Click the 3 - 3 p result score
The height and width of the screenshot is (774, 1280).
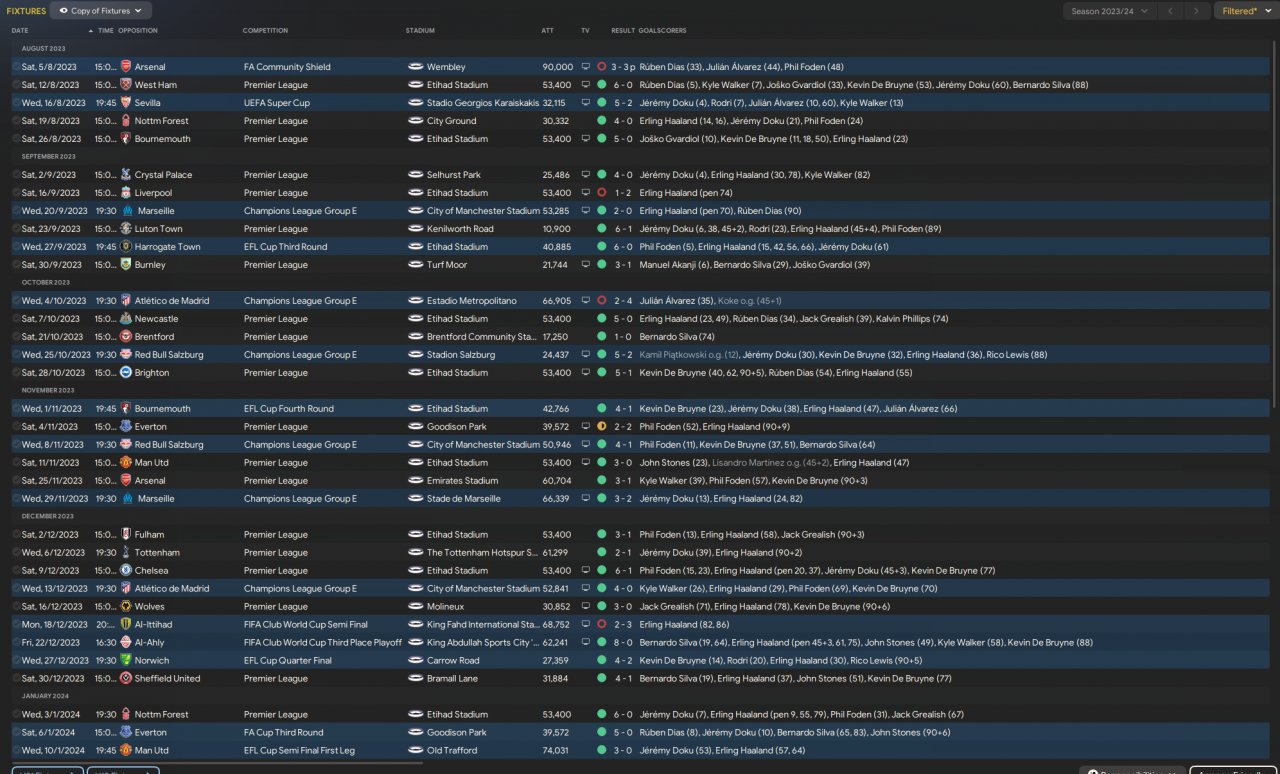click(x=624, y=67)
